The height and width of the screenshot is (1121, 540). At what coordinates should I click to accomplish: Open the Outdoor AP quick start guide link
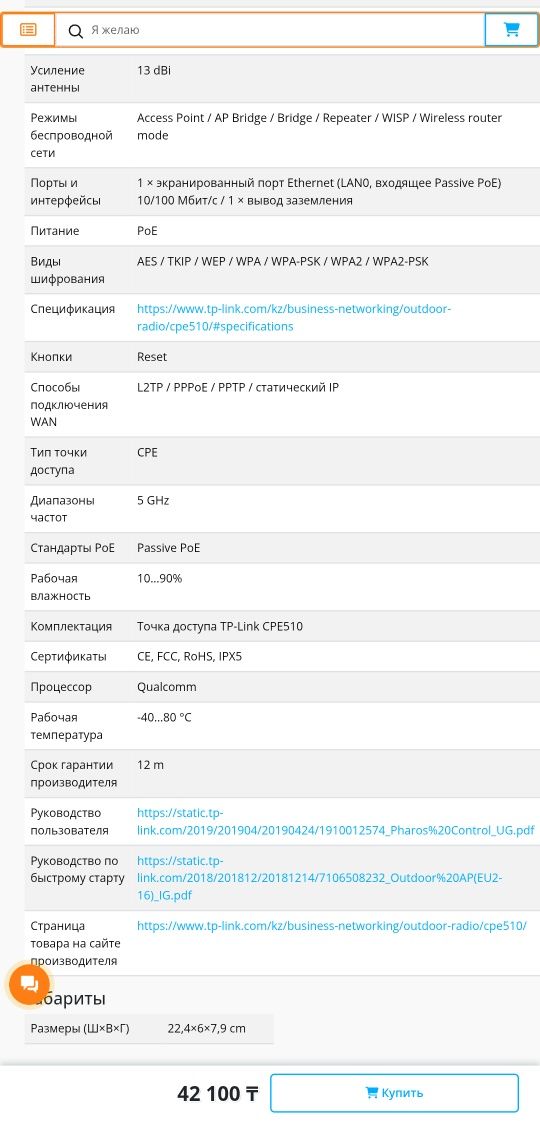point(319,878)
